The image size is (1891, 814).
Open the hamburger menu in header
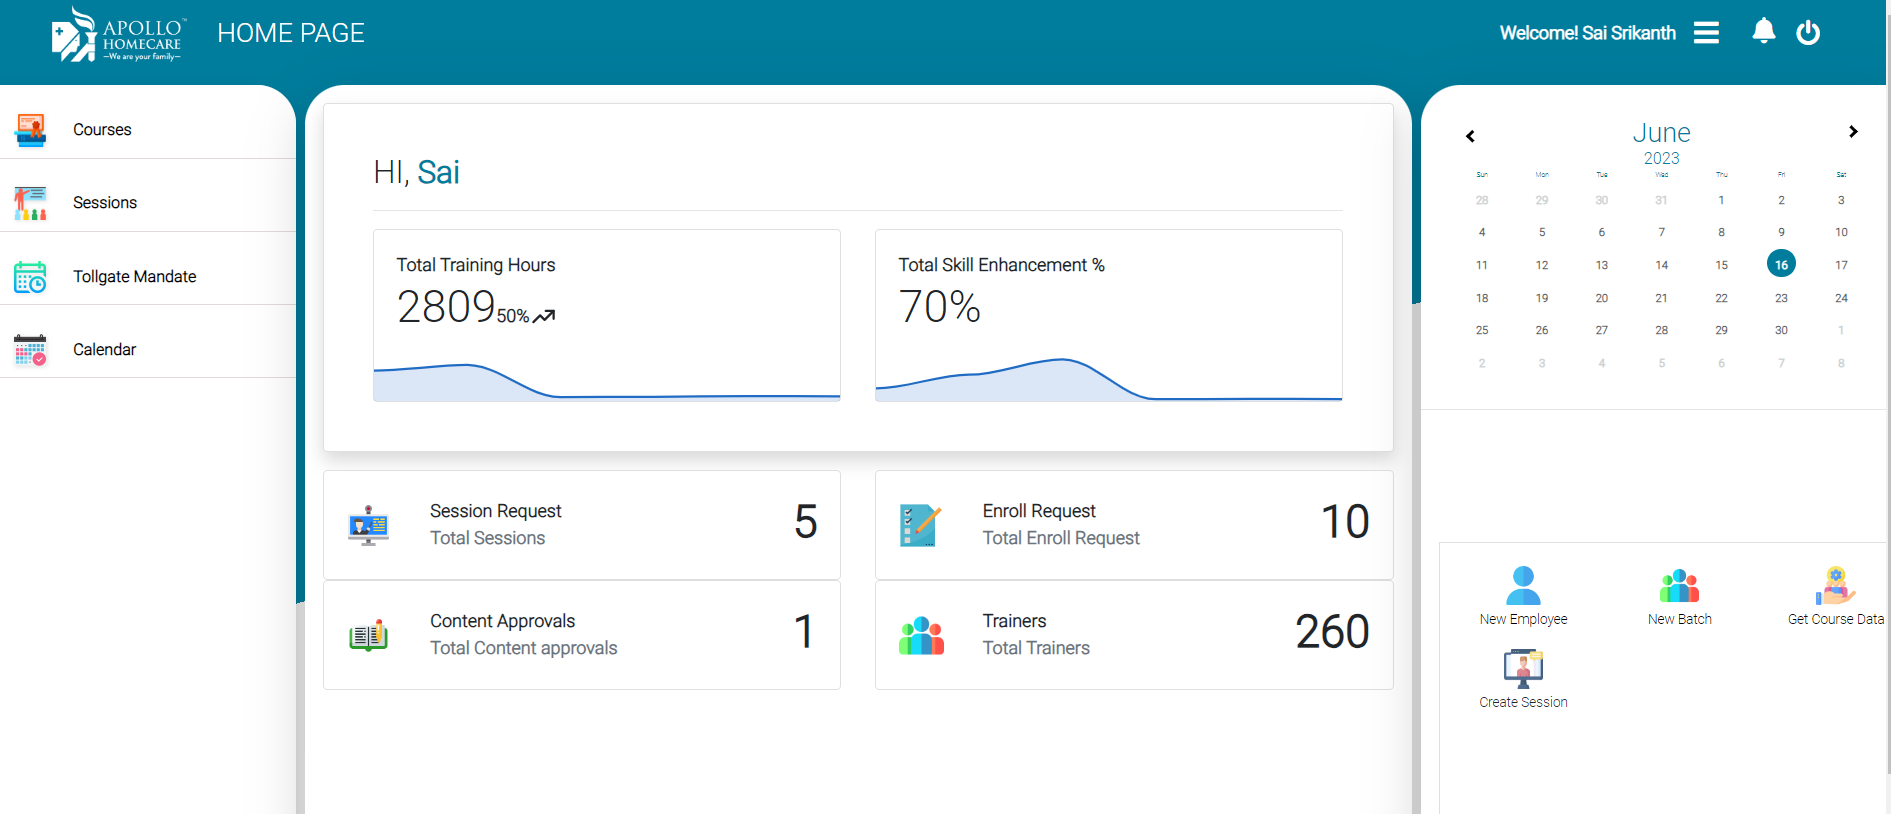pyautogui.click(x=1706, y=33)
